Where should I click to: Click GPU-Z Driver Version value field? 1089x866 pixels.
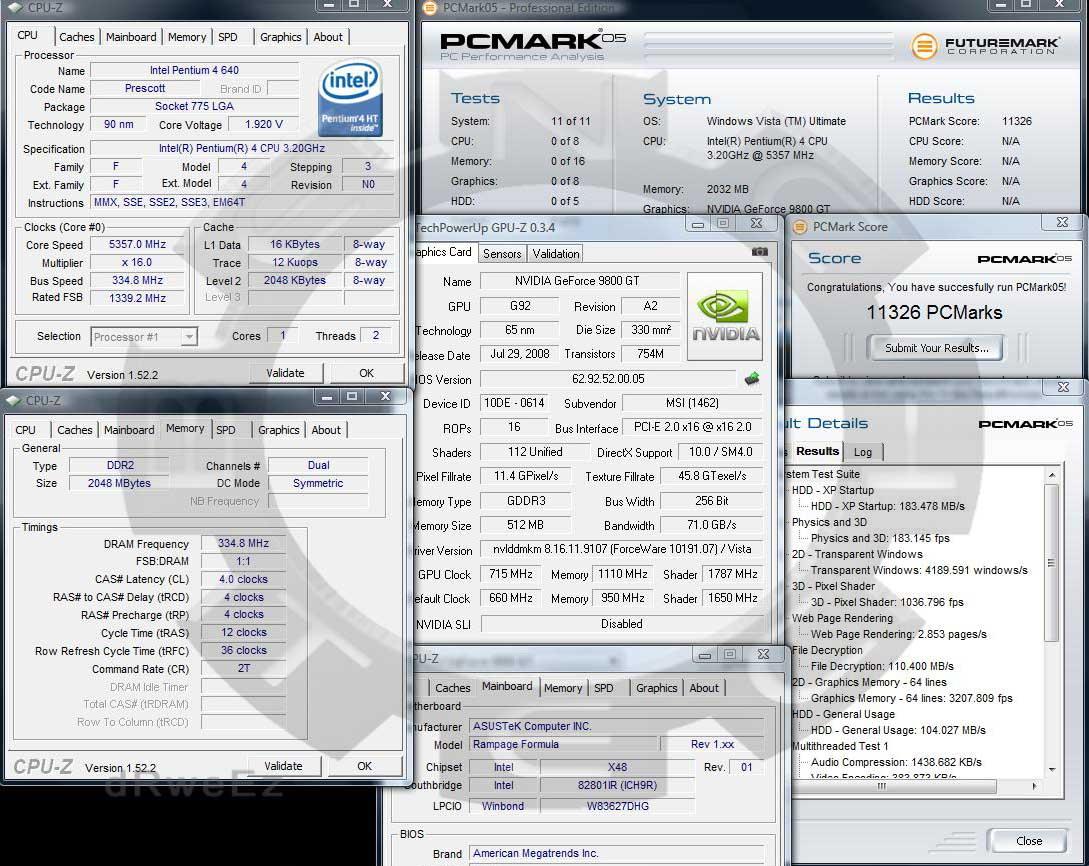tap(622, 549)
